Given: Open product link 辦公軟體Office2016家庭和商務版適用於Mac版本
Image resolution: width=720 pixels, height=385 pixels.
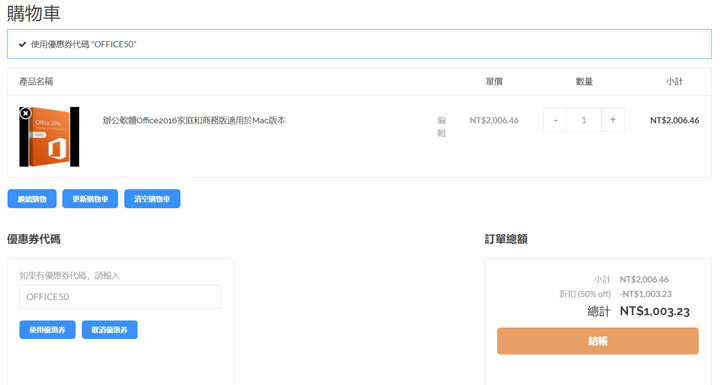Looking at the screenshot, I should pos(194,120).
